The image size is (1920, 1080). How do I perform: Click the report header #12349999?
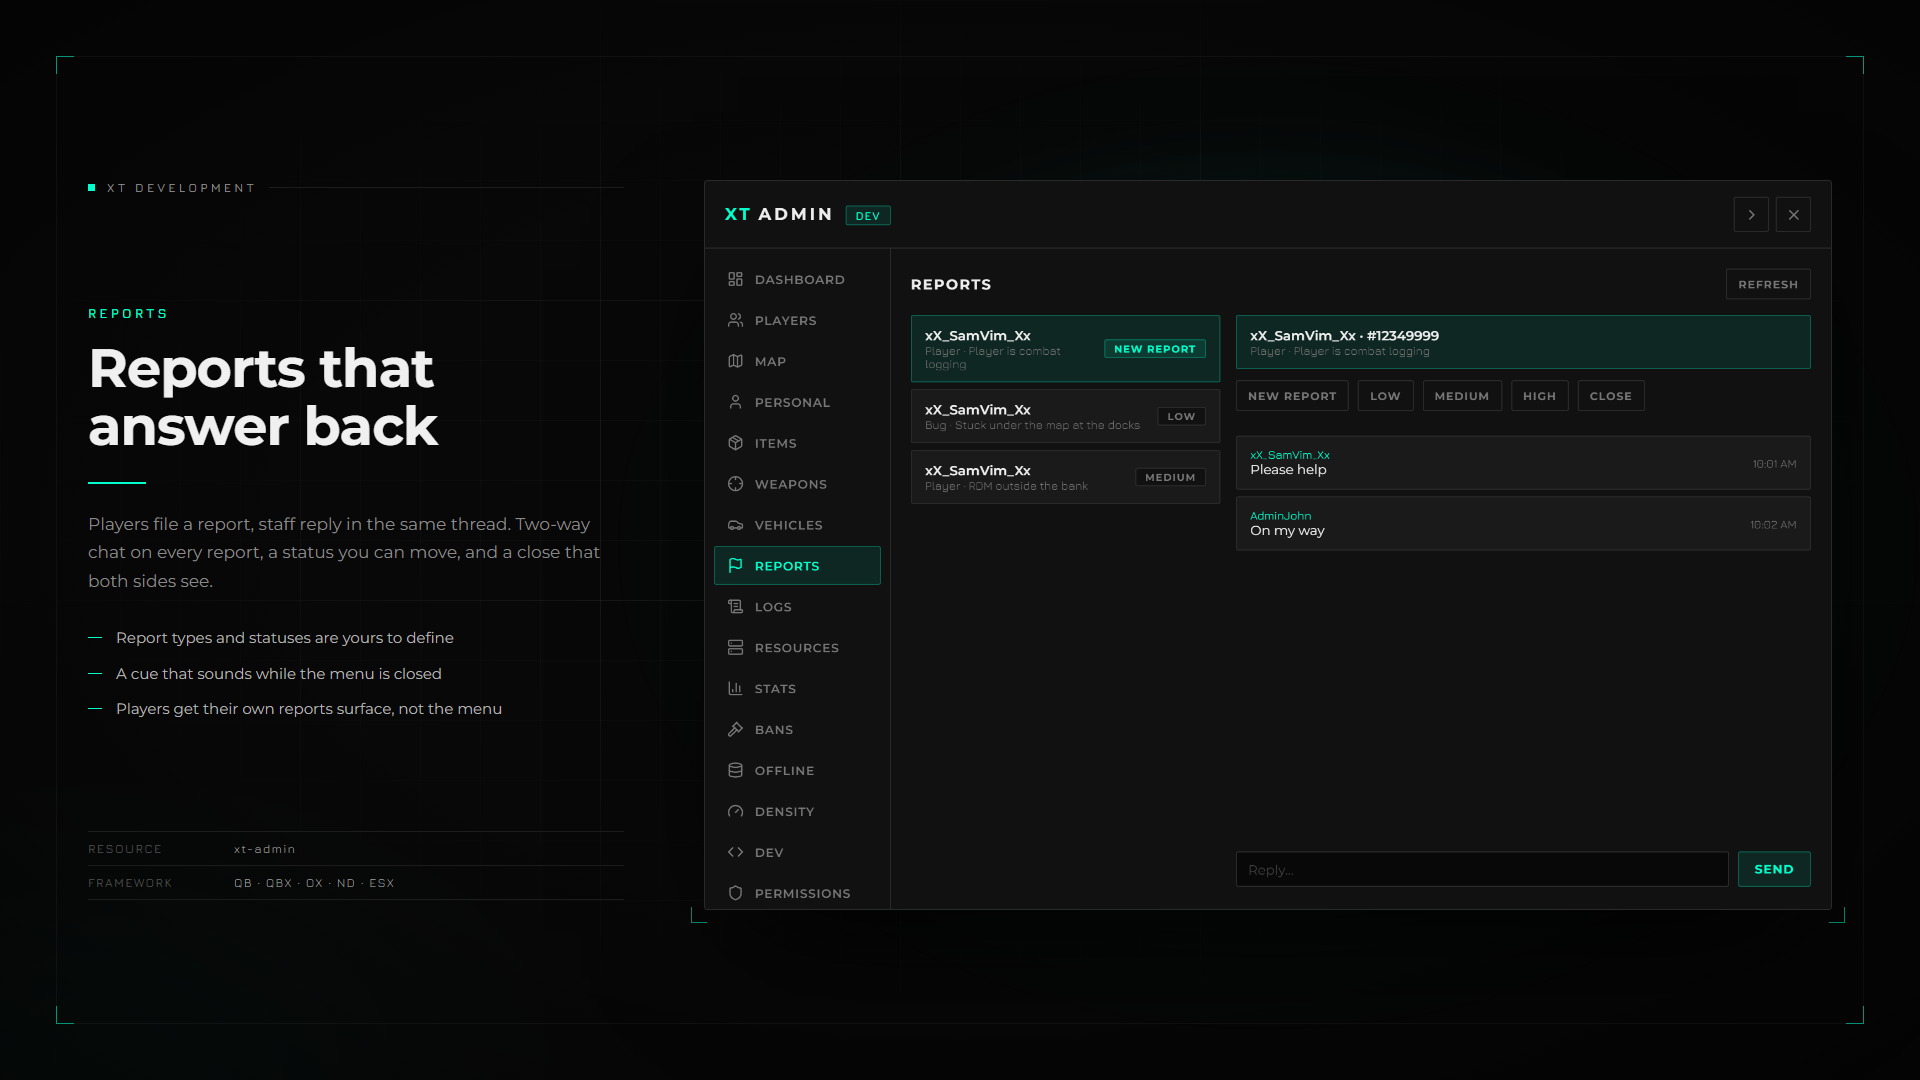point(1522,342)
